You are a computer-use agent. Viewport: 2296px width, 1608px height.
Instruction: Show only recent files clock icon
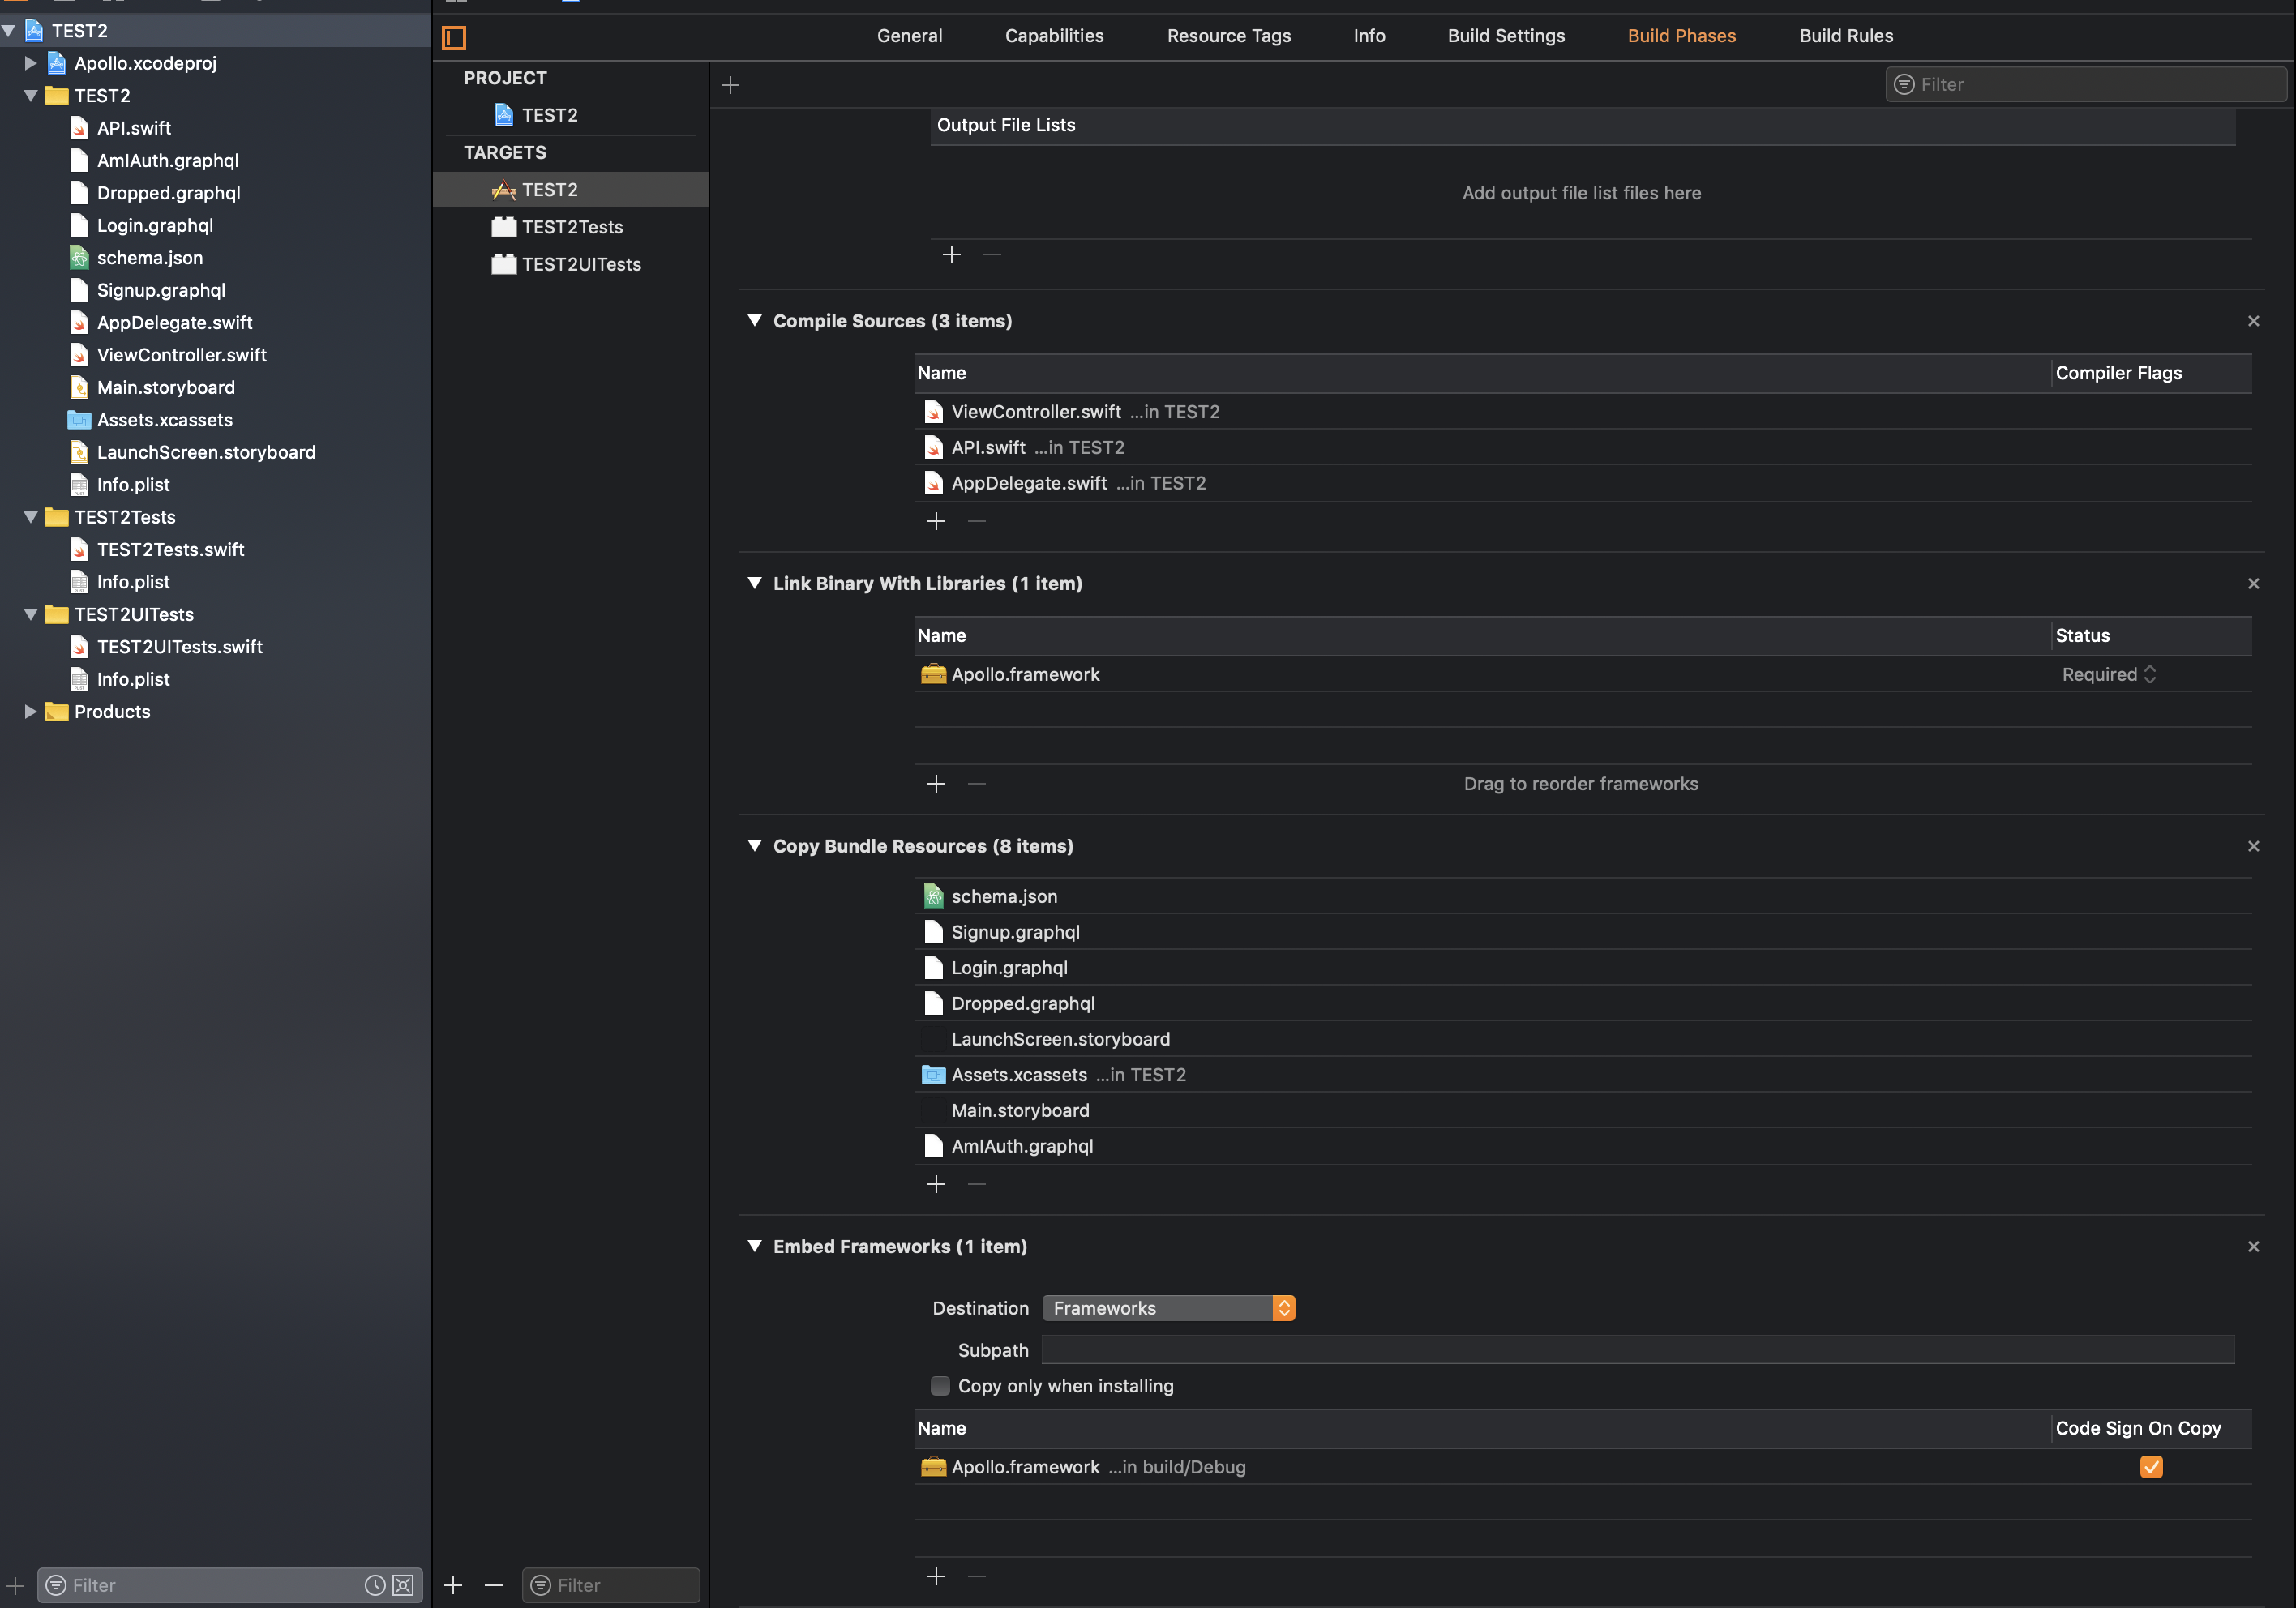point(375,1585)
